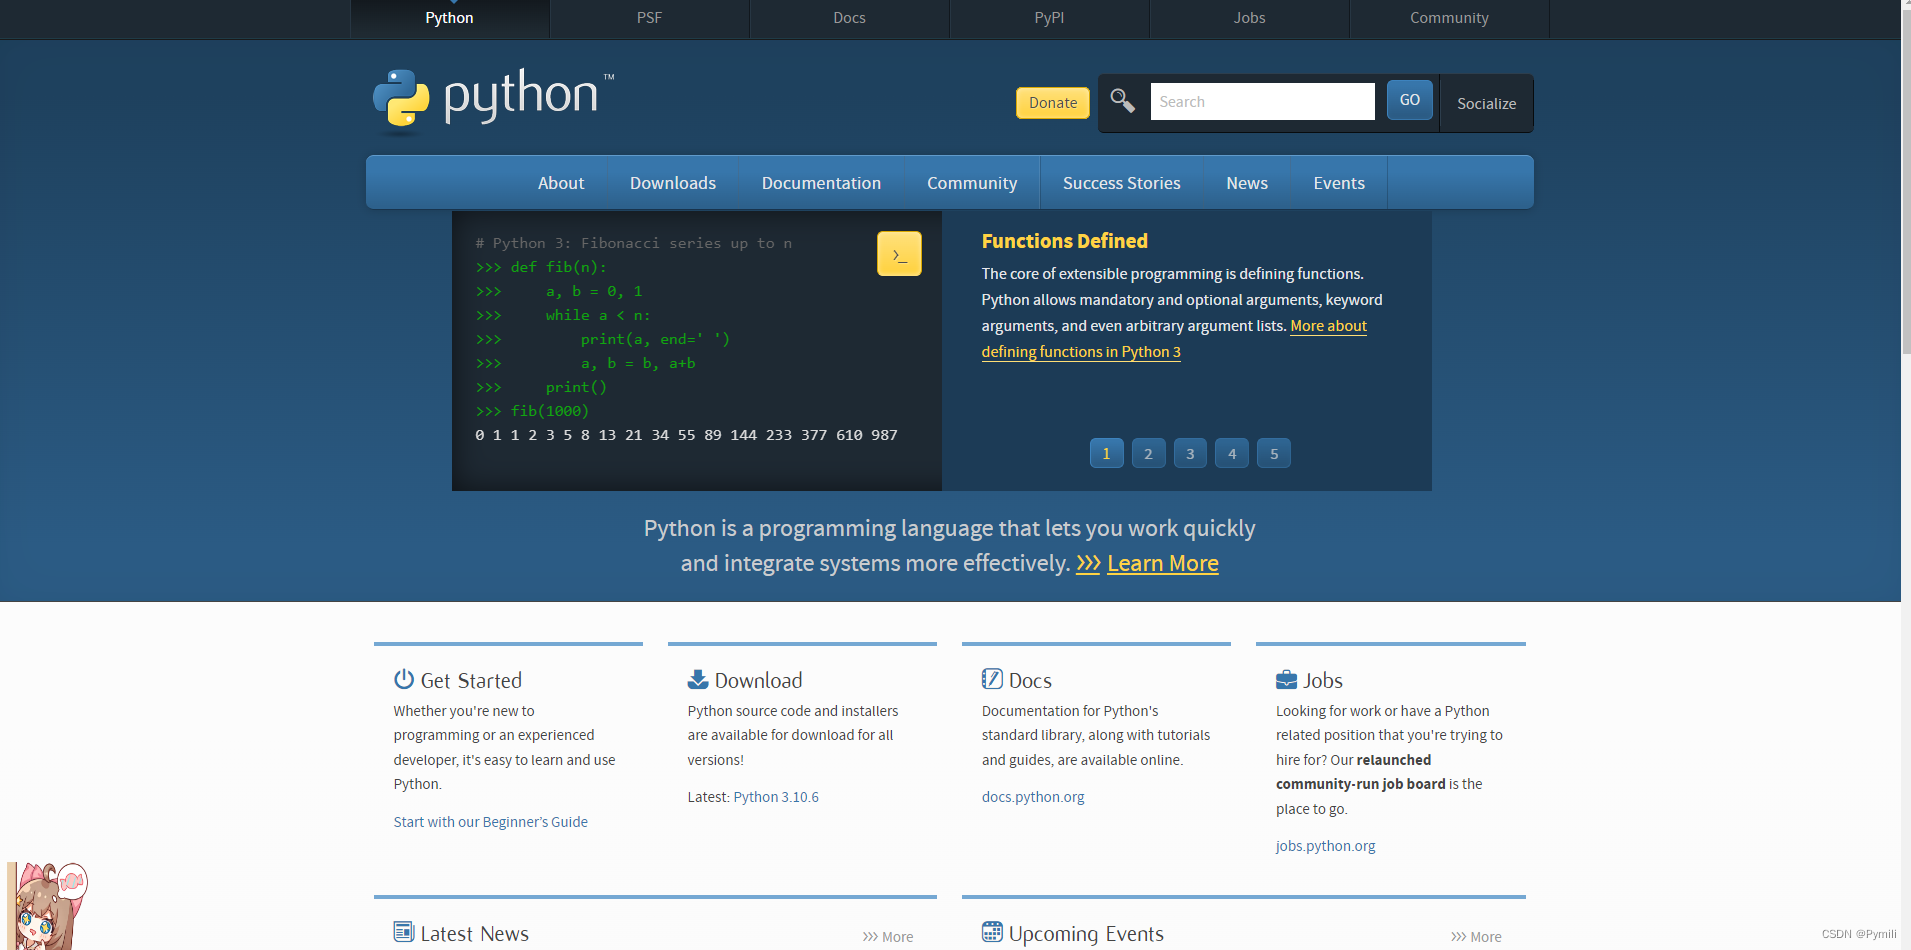This screenshot has height=950, width=1911.
Task: Click the triple-chevron before Learn More
Action: (x=1088, y=564)
